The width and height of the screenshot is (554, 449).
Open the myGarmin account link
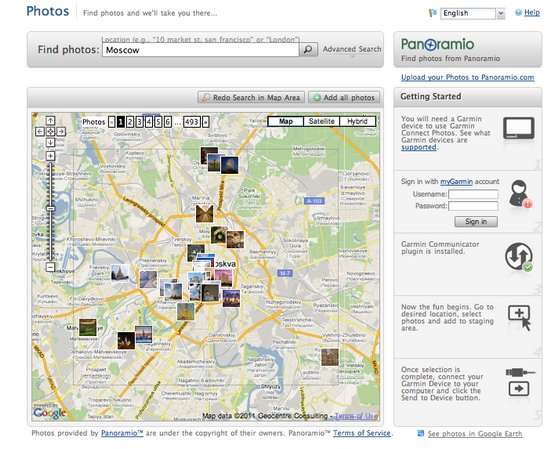tap(456, 182)
